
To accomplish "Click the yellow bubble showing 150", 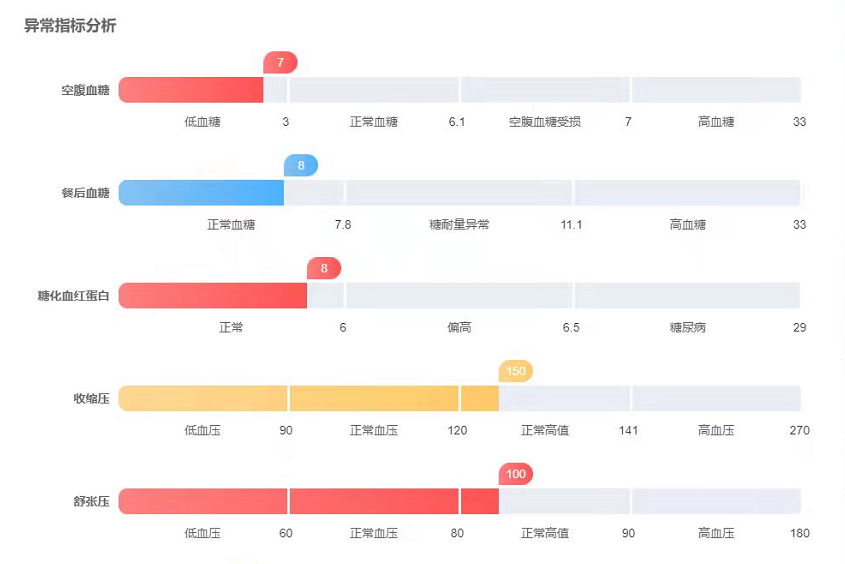I will pos(516,371).
